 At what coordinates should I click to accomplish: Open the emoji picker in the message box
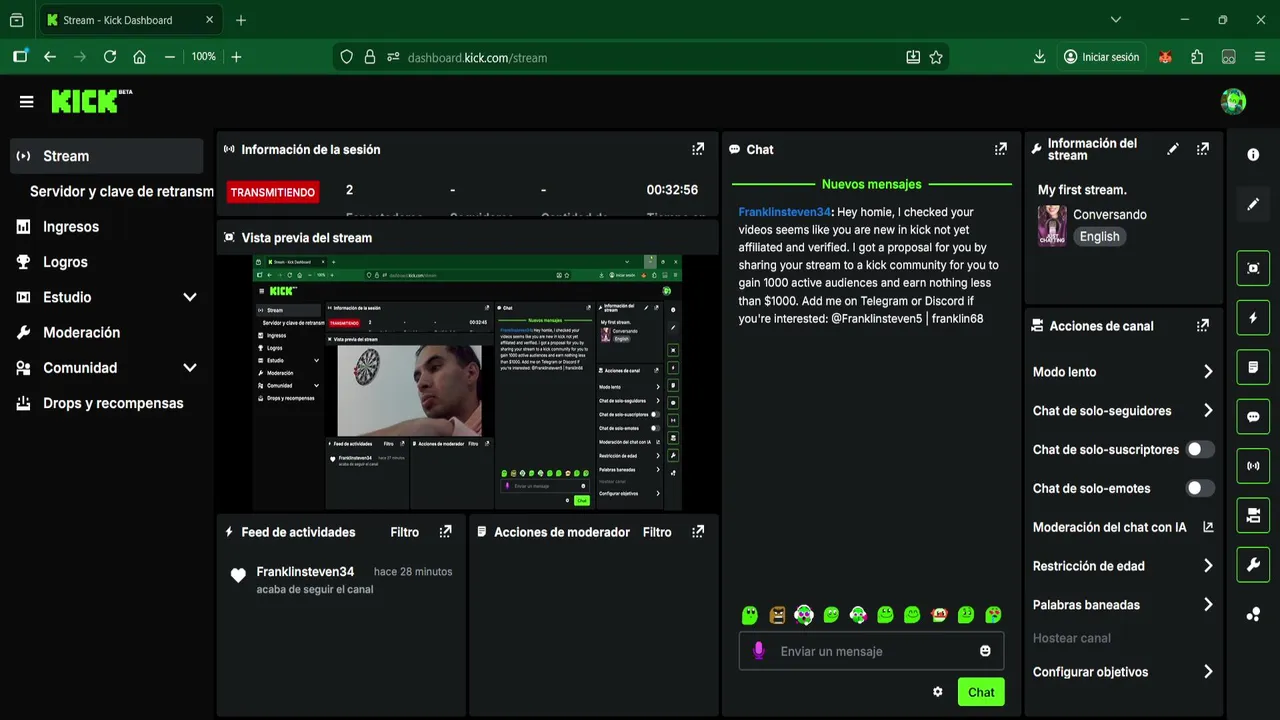[x=985, y=651]
